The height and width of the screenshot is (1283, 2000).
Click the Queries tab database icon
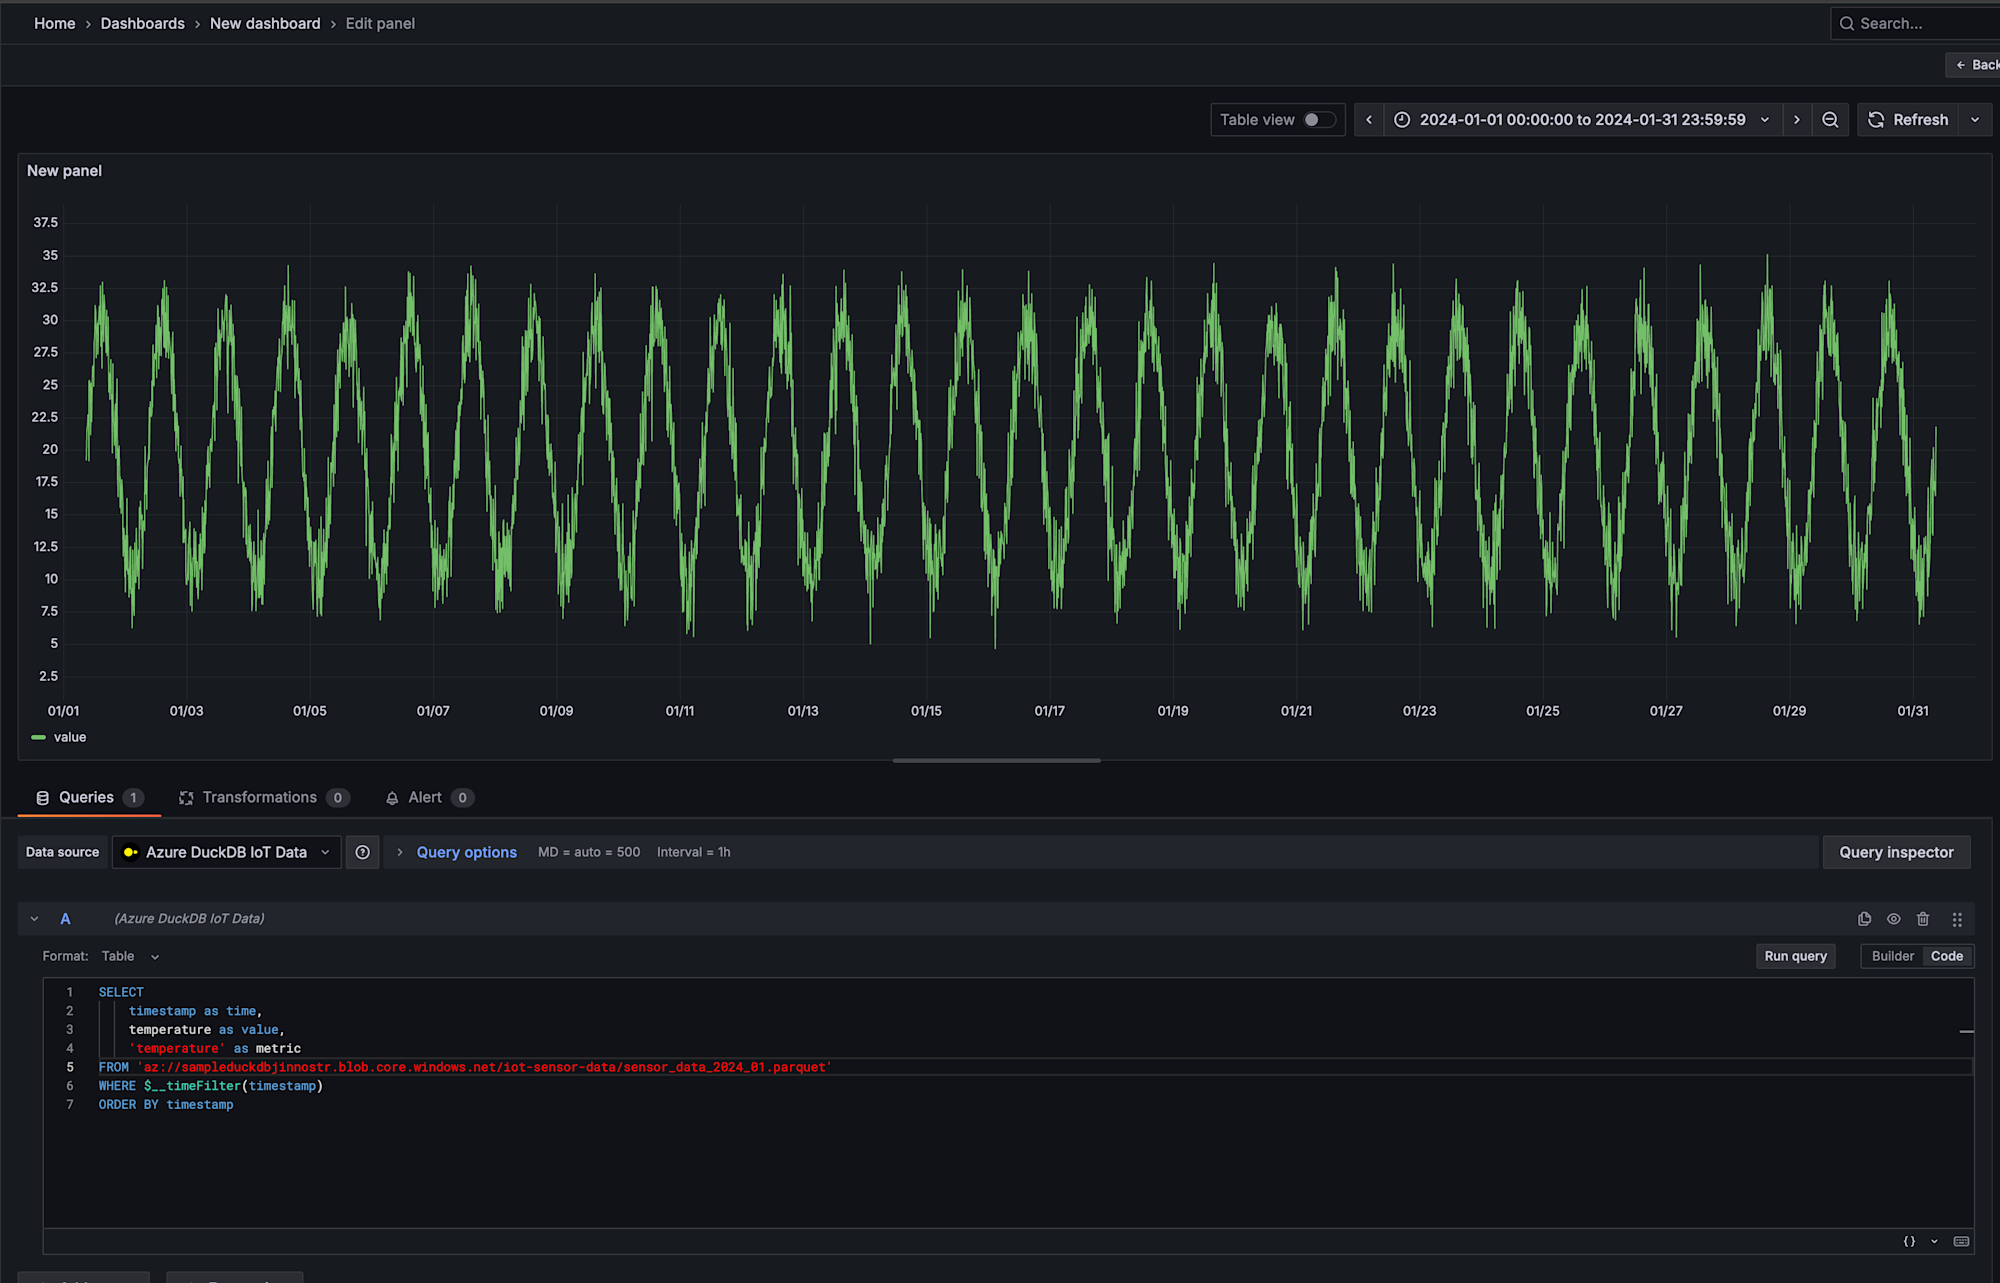pos(42,798)
